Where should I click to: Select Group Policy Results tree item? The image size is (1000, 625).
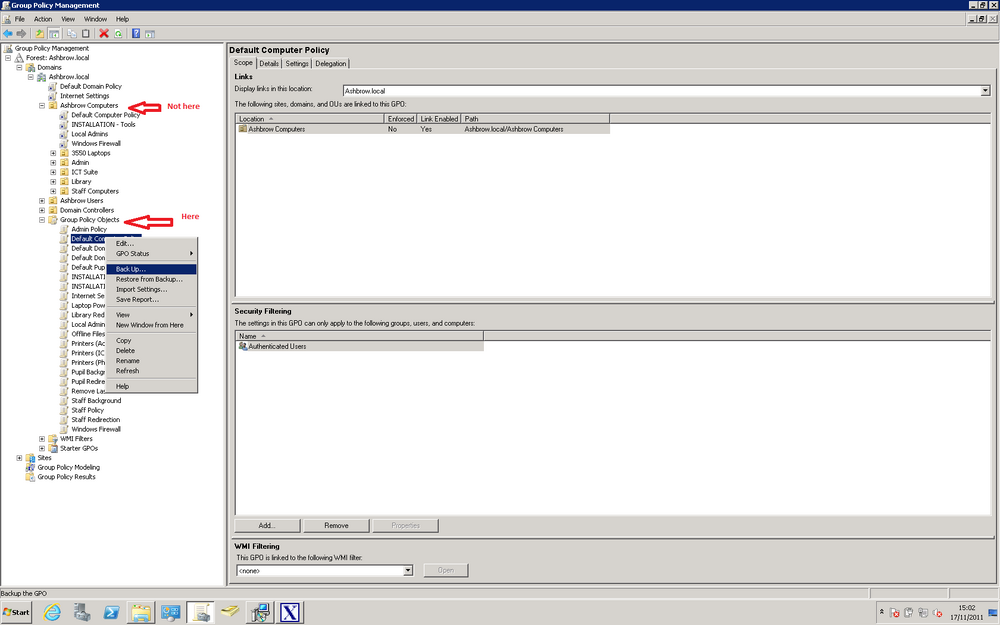pos(66,477)
